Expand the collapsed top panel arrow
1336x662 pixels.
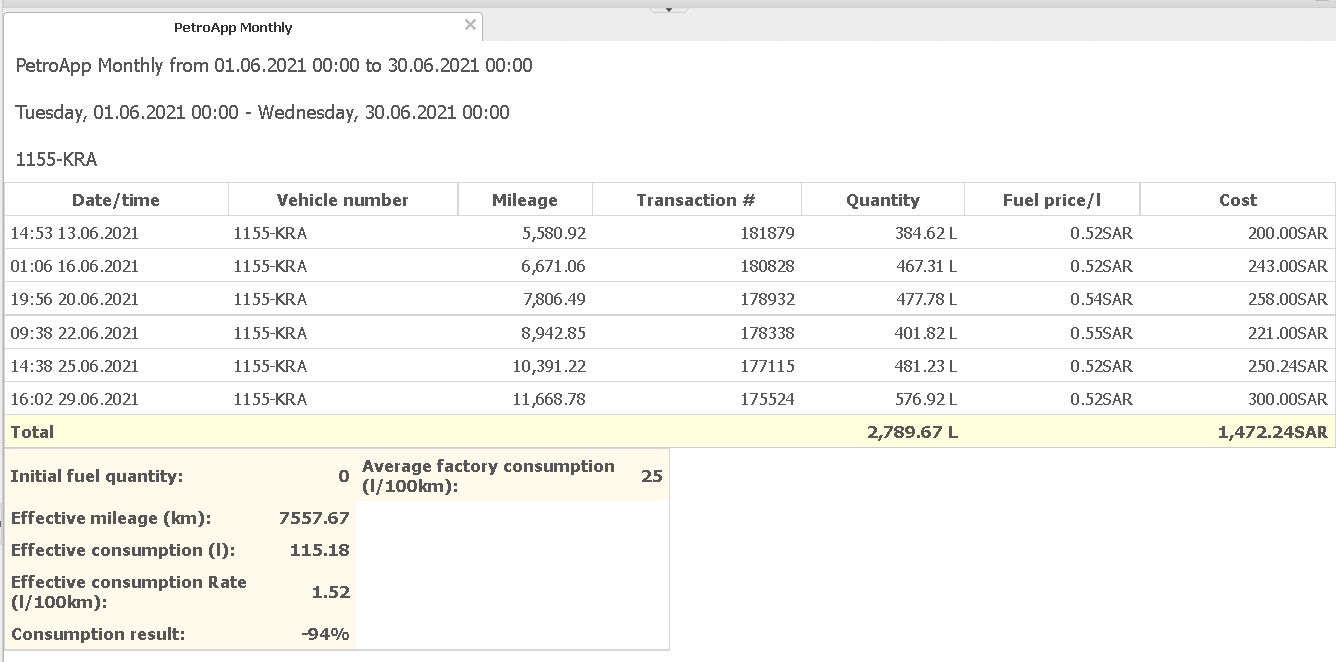coord(669,7)
